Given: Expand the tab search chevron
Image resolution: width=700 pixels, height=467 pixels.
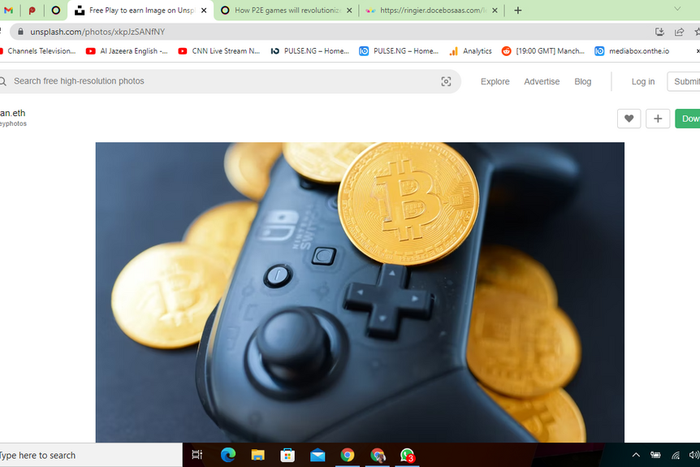Looking at the screenshot, I should [677, 9].
